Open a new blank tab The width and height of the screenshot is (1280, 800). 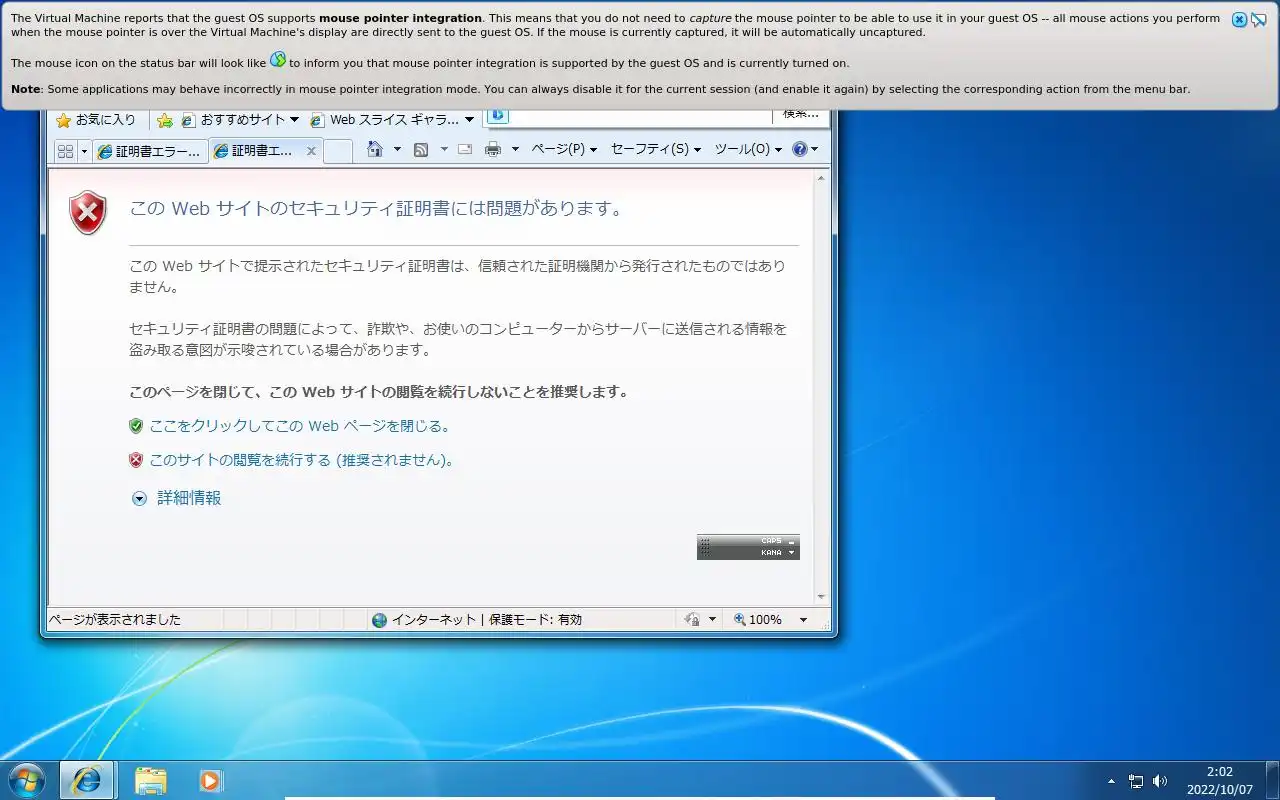tap(338, 151)
